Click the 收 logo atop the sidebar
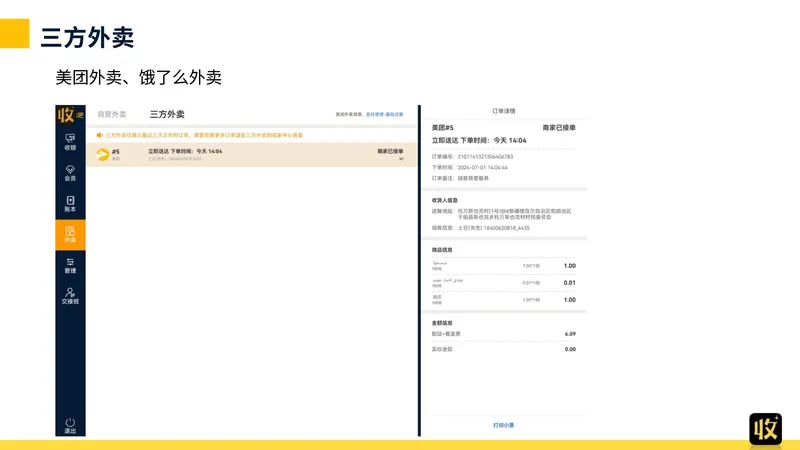 [70, 115]
